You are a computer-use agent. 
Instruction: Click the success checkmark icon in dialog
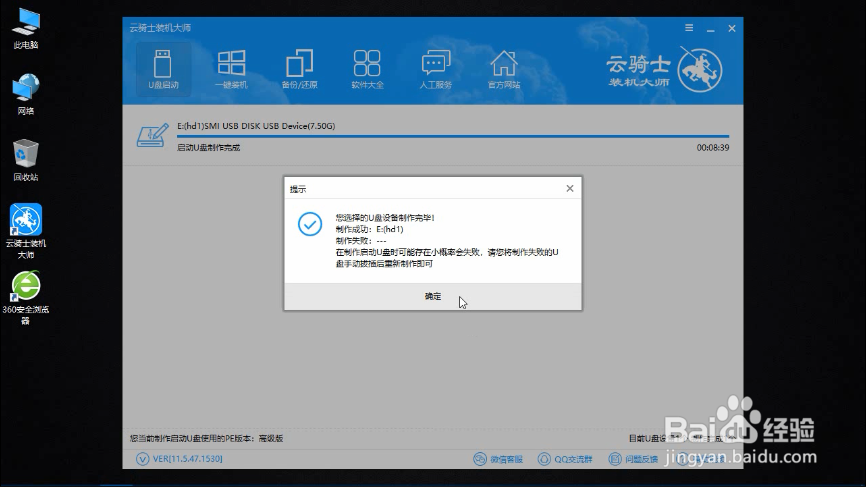pos(310,224)
